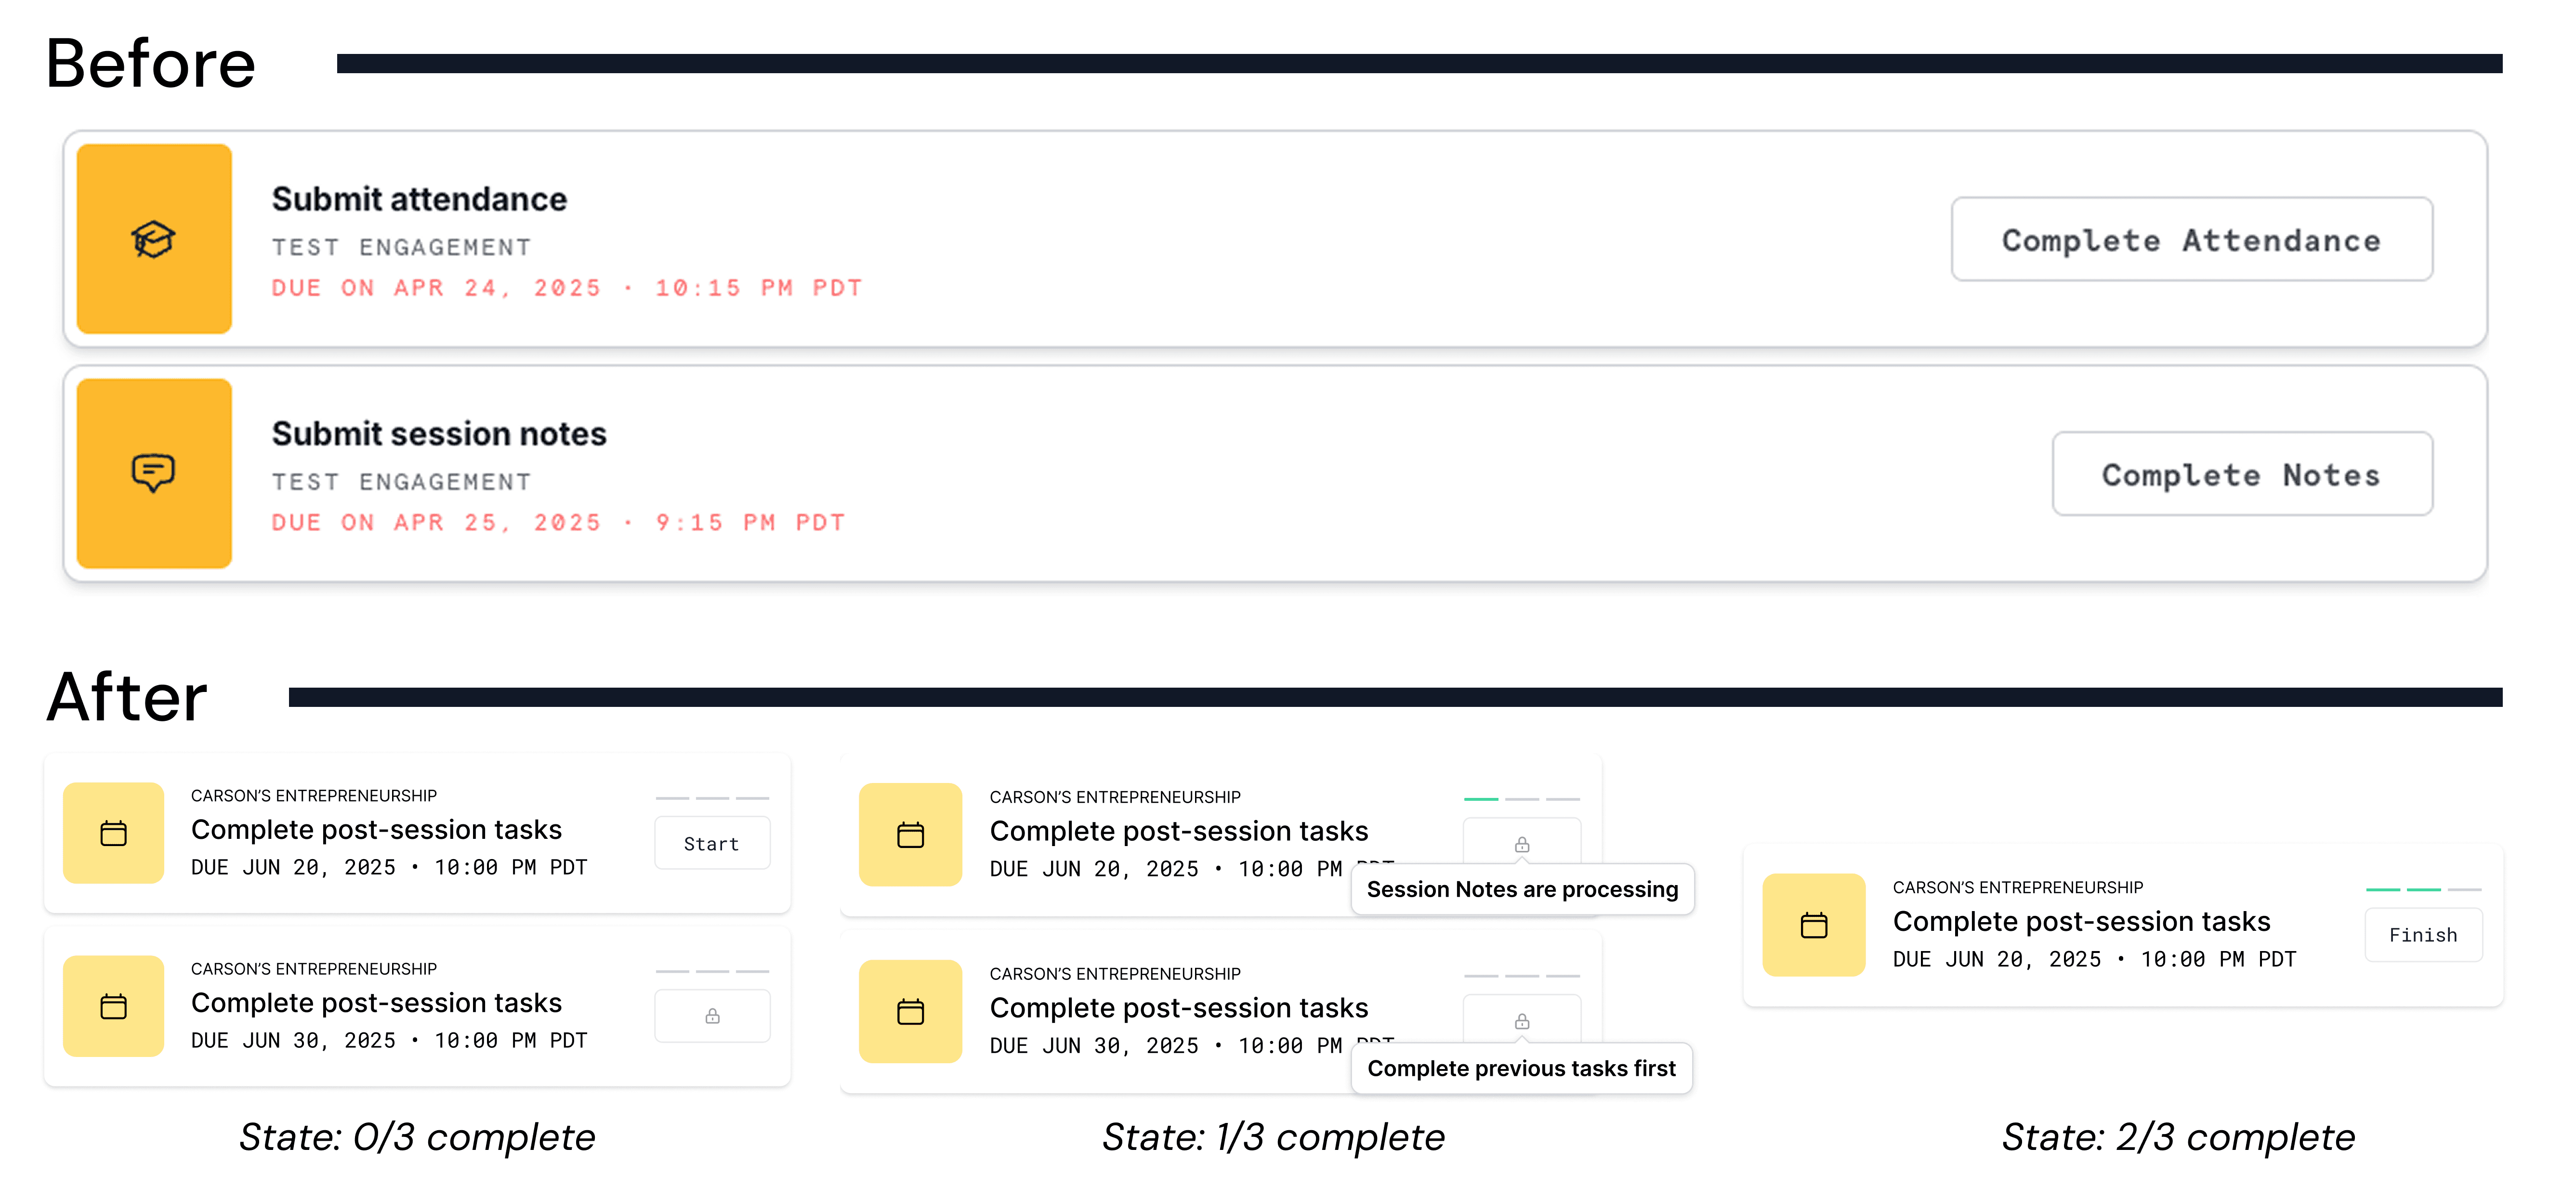Click the graduation cap attendance icon

coord(153,239)
